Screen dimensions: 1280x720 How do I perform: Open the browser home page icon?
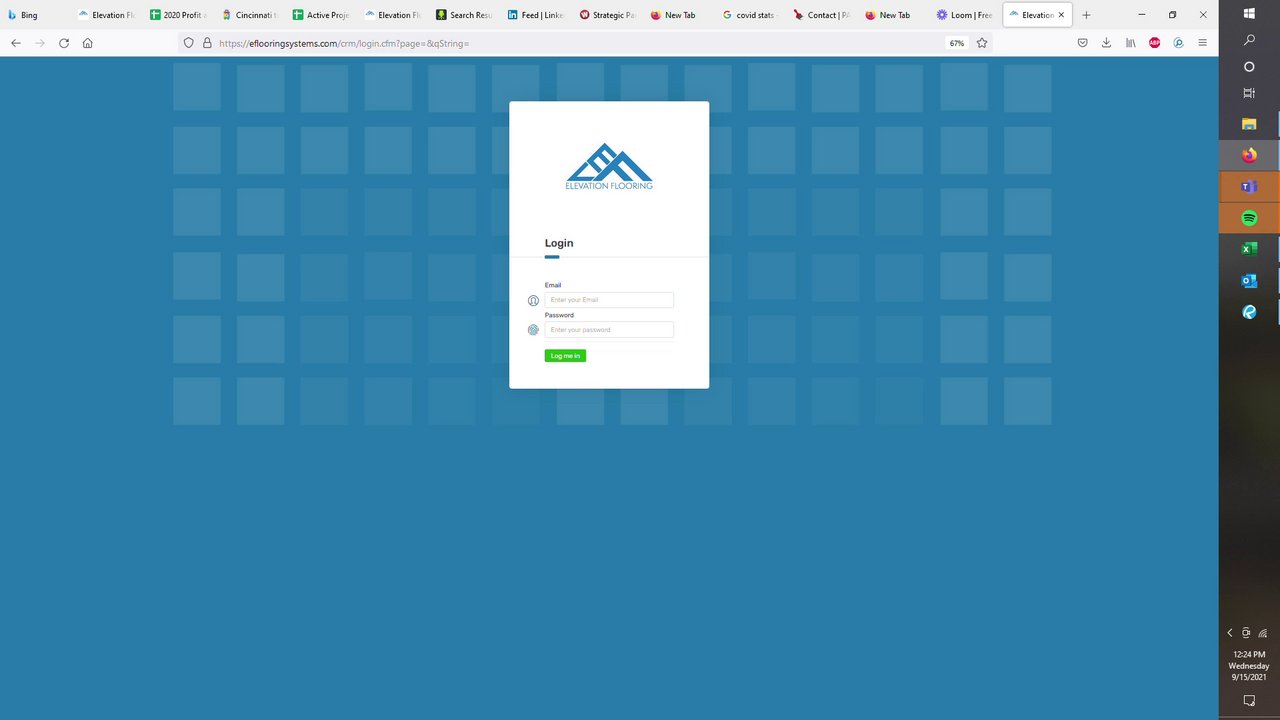pyautogui.click(x=88, y=43)
